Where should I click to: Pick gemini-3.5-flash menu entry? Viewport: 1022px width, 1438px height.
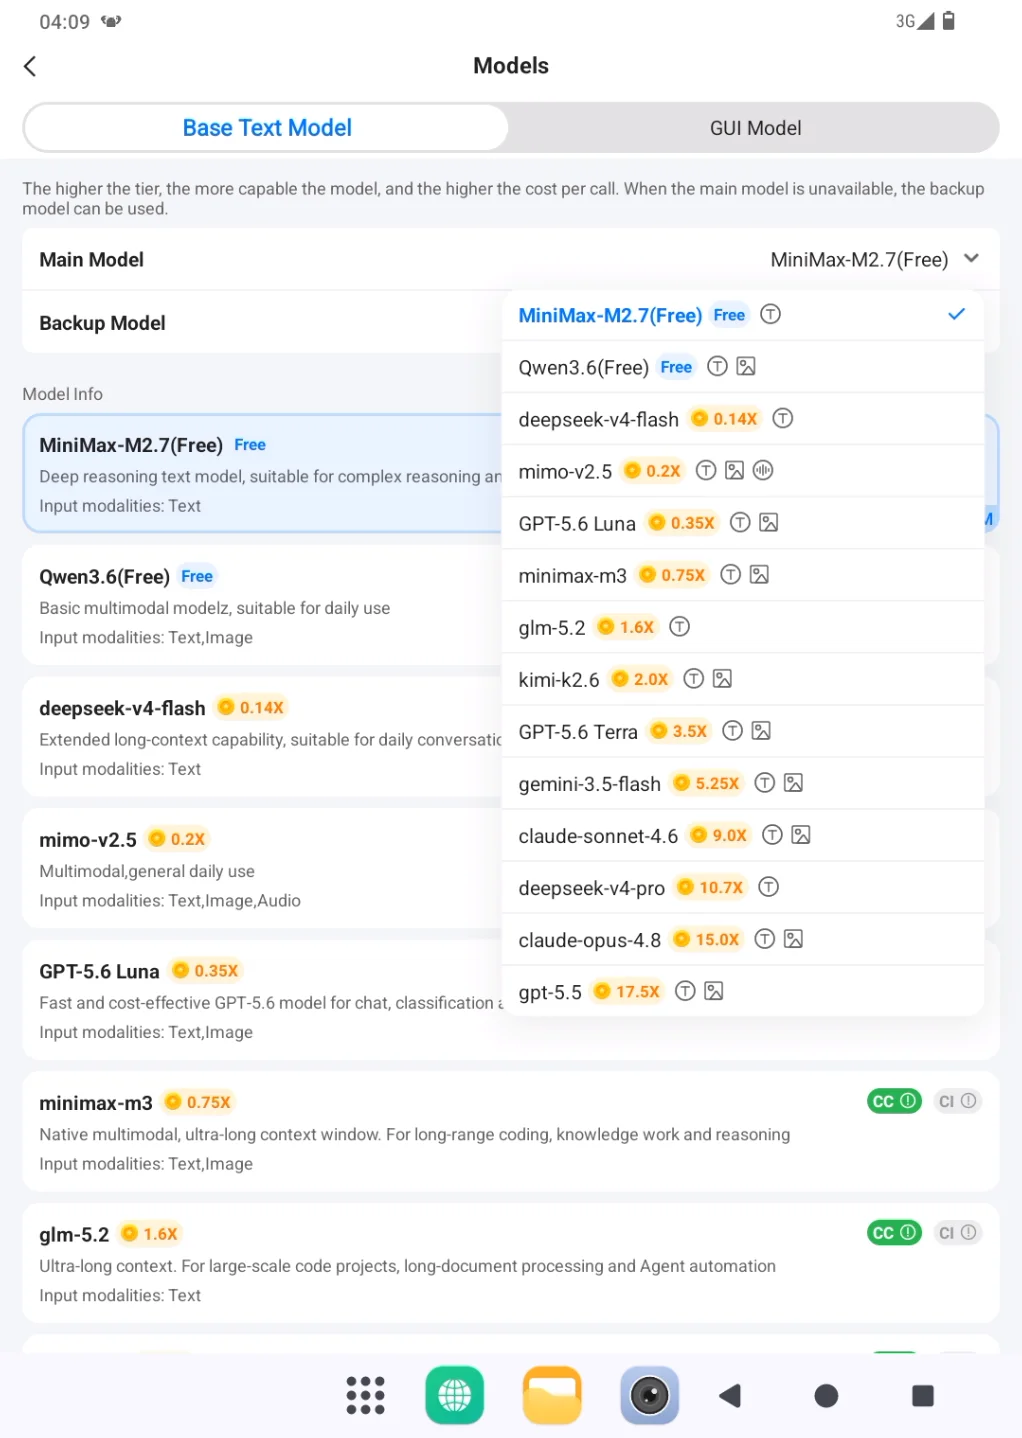[x=743, y=783]
